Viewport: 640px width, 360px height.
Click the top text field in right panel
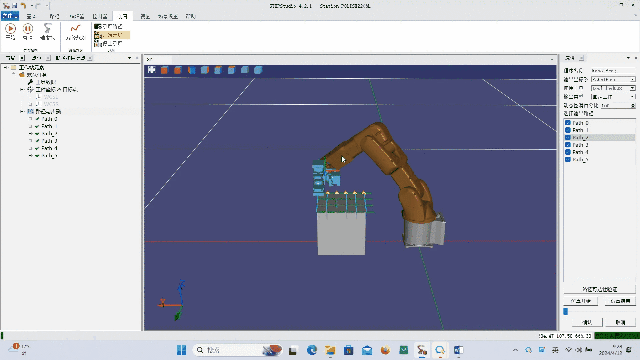pyautogui.click(x=613, y=71)
